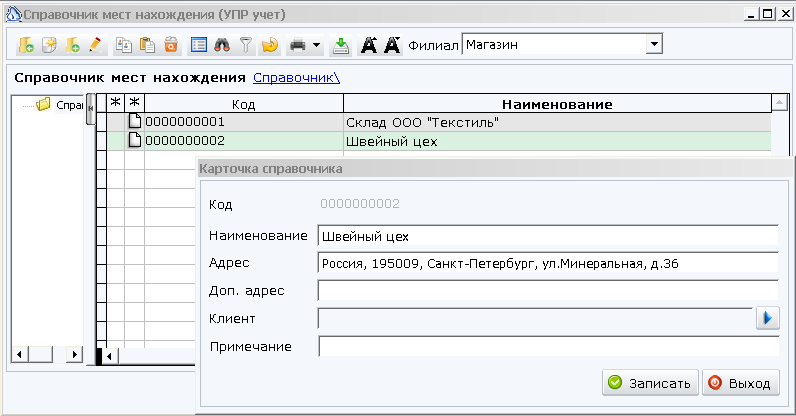Screen dimensions: 796x416
Task: Click the paste clipboard toolbar icon
Action: (x=148, y=46)
